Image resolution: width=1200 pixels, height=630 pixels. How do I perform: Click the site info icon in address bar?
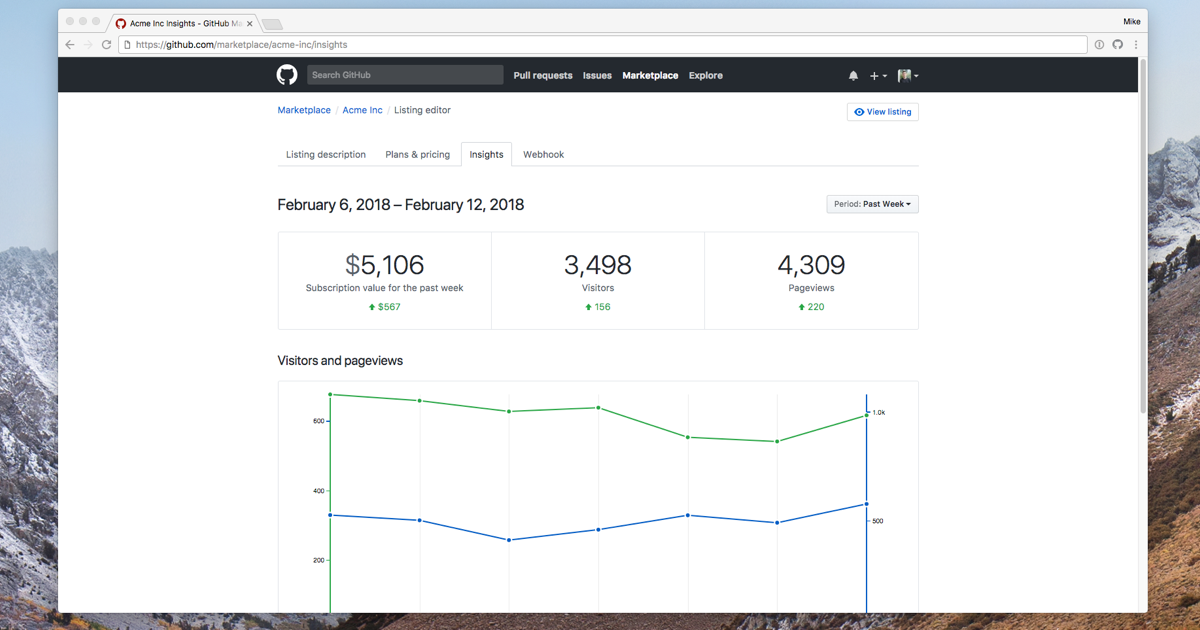tap(127, 45)
